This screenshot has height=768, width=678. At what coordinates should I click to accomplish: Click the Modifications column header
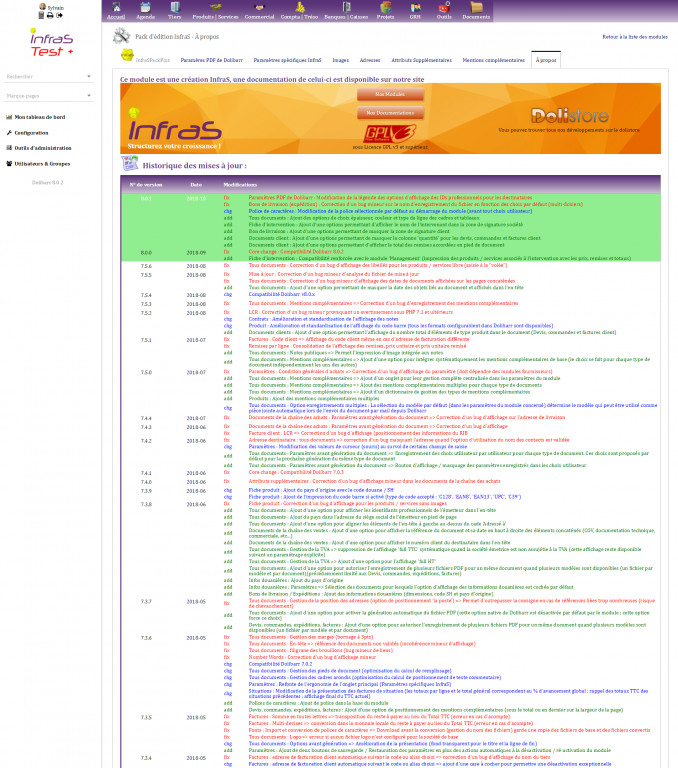(240, 185)
